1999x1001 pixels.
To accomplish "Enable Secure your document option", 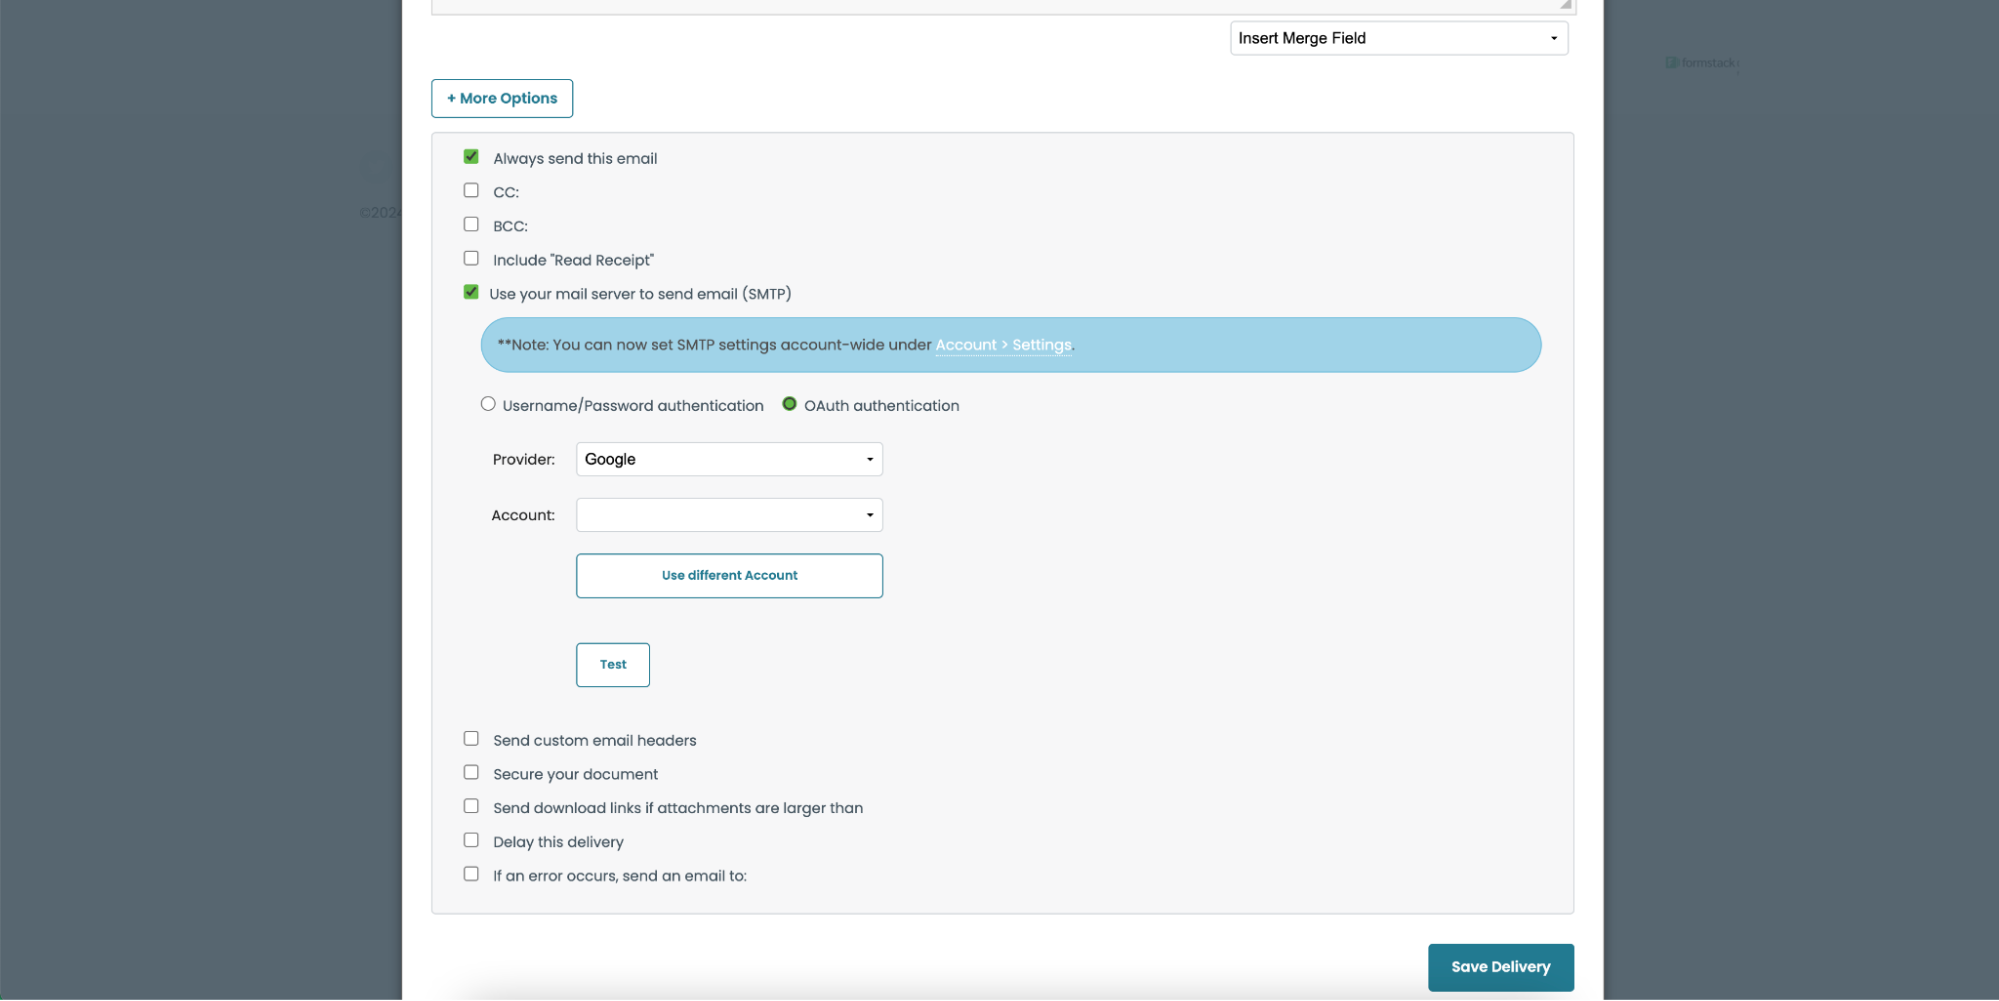I will (471, 773).
